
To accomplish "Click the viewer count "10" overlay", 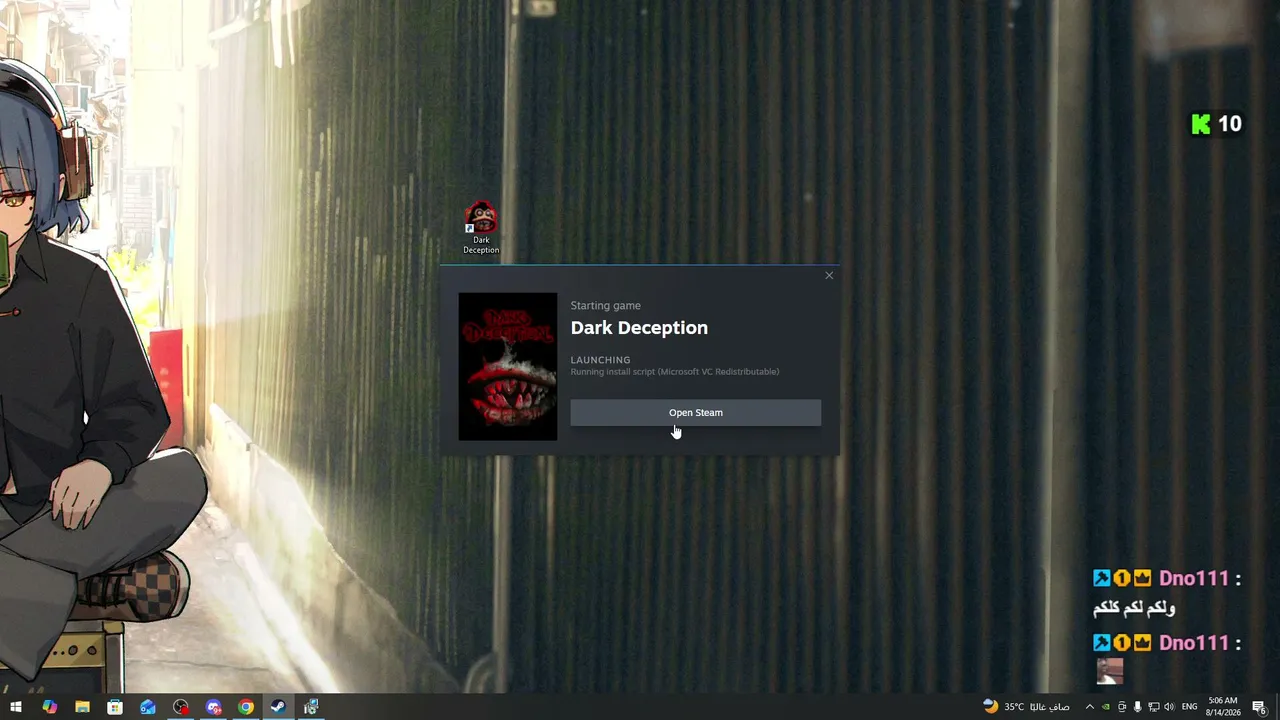I will (x=1229, y=124).
